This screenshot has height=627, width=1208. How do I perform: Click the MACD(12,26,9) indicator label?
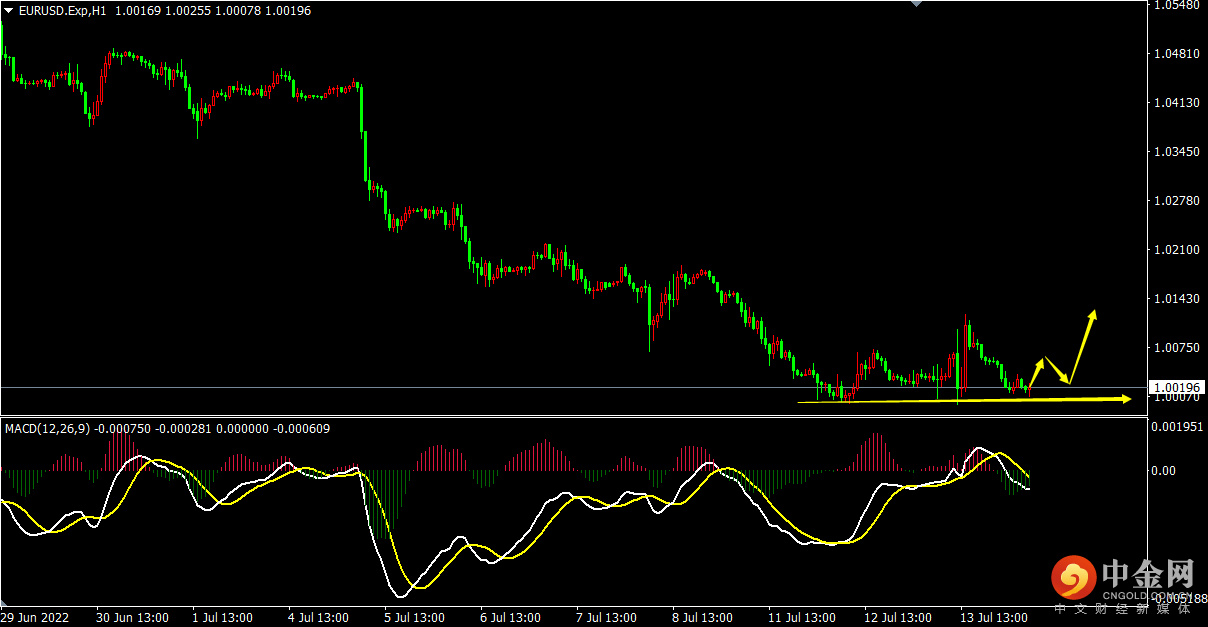pyautogui.click(x=48, y=429)
